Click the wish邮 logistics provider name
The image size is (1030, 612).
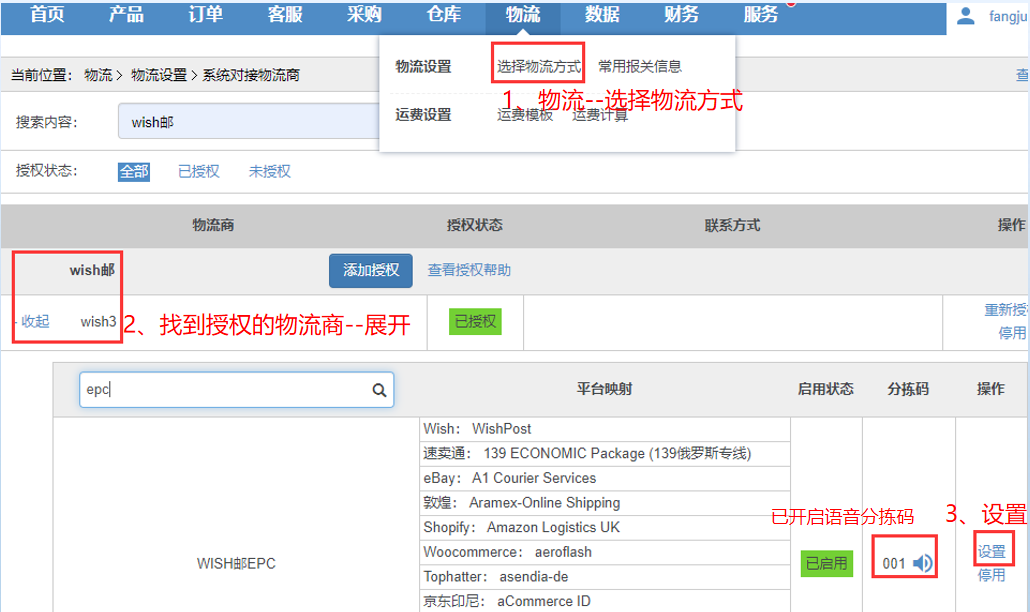pyautogui.click(x=92, y=270)
